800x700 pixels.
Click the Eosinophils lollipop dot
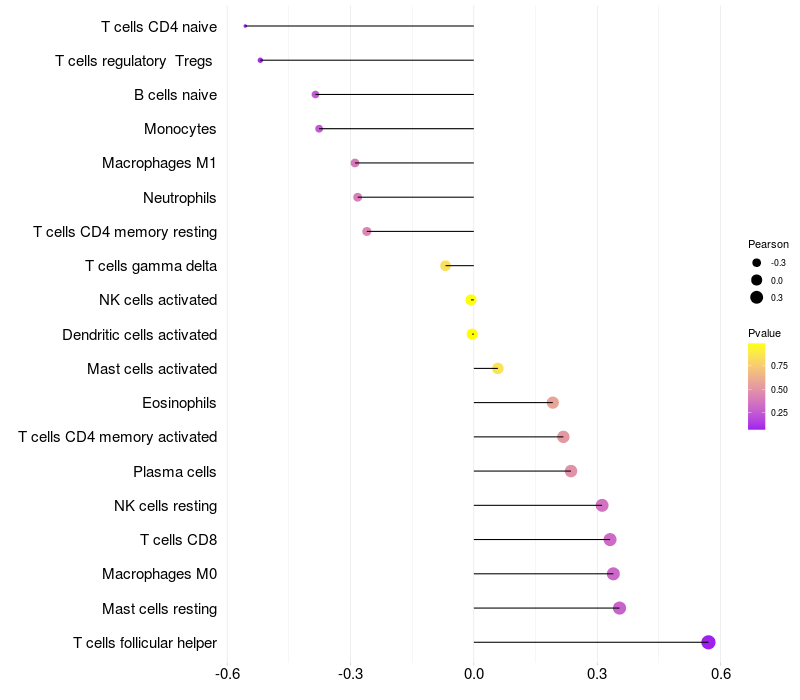tap(552, 403)
